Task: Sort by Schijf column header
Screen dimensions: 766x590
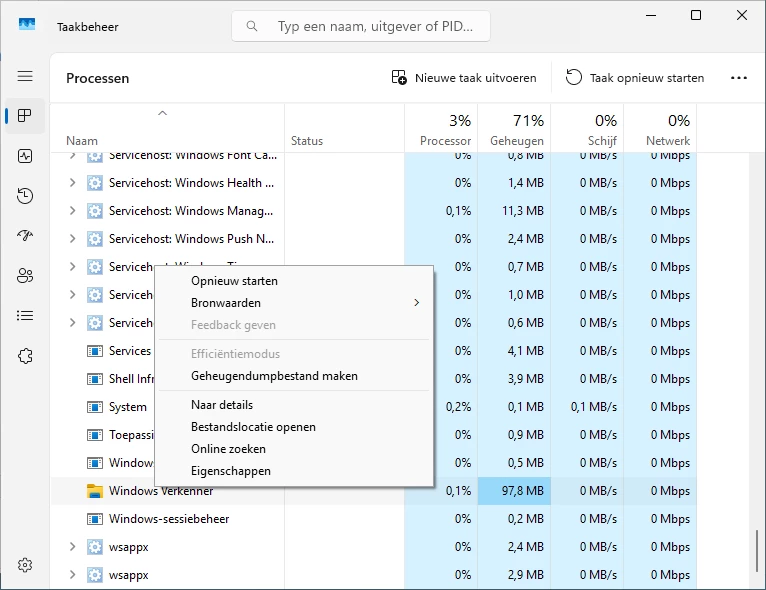Action: click(x=587, y=128)
